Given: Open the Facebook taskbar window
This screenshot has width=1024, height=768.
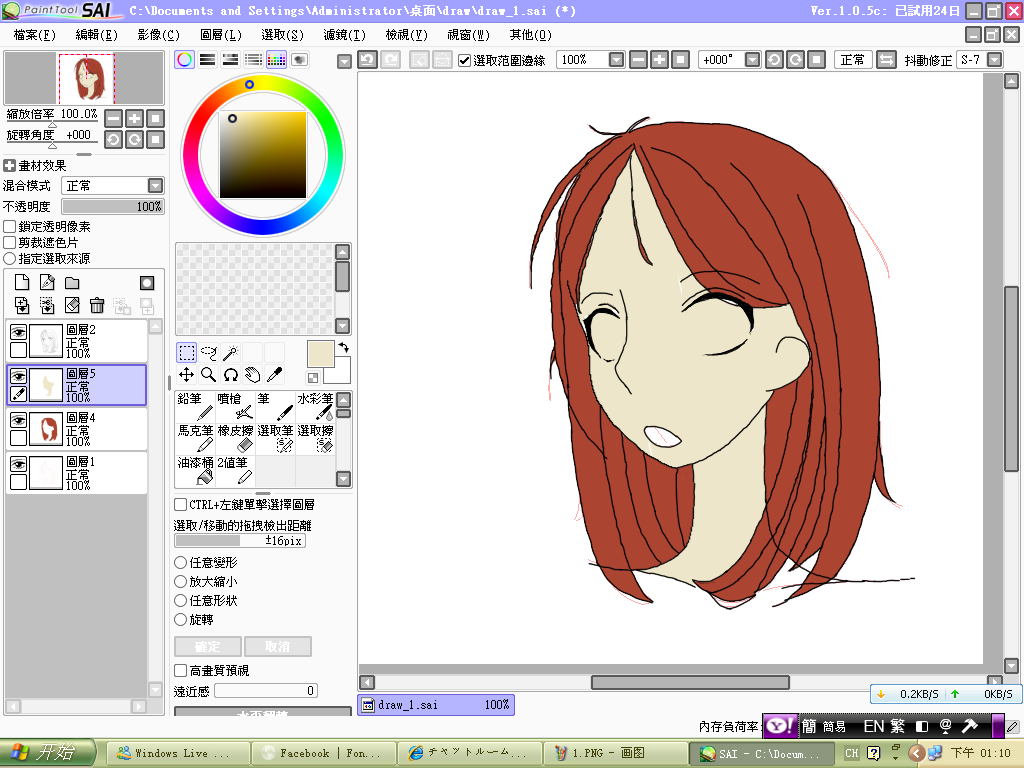Looking at the screenshot, I should pos(324,754).
